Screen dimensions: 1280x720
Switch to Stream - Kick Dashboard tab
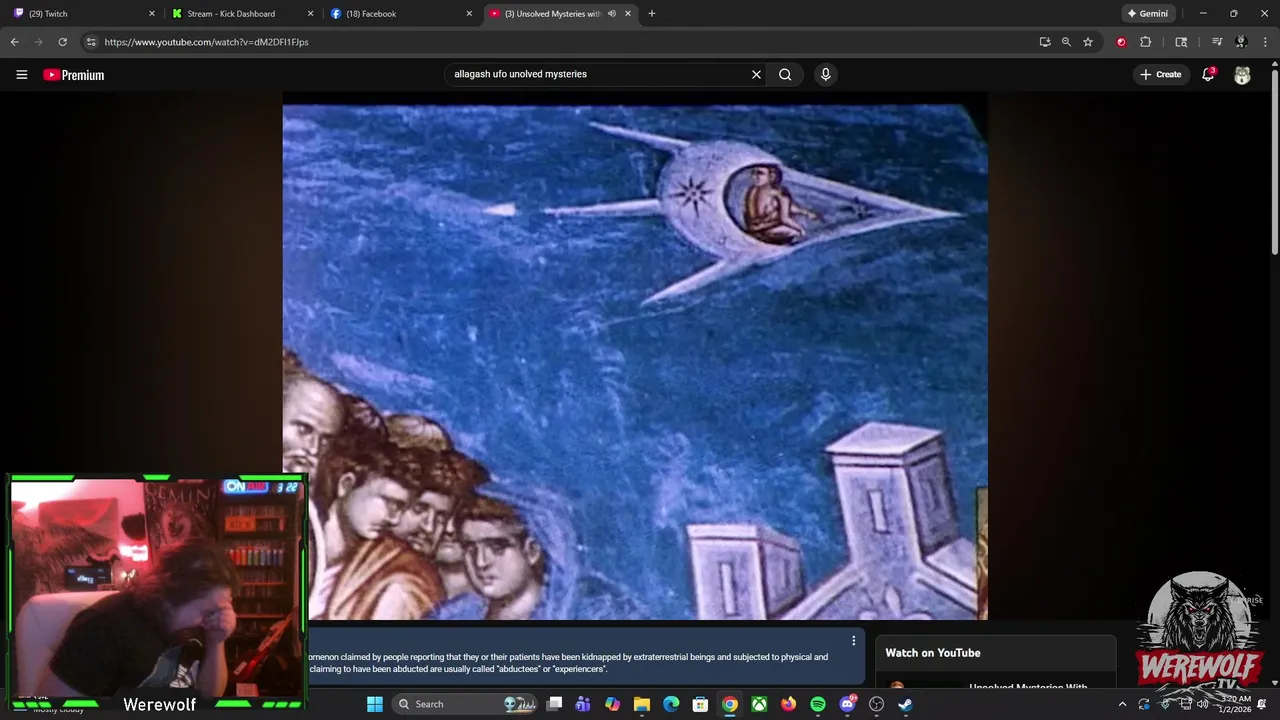pos(243,14)
